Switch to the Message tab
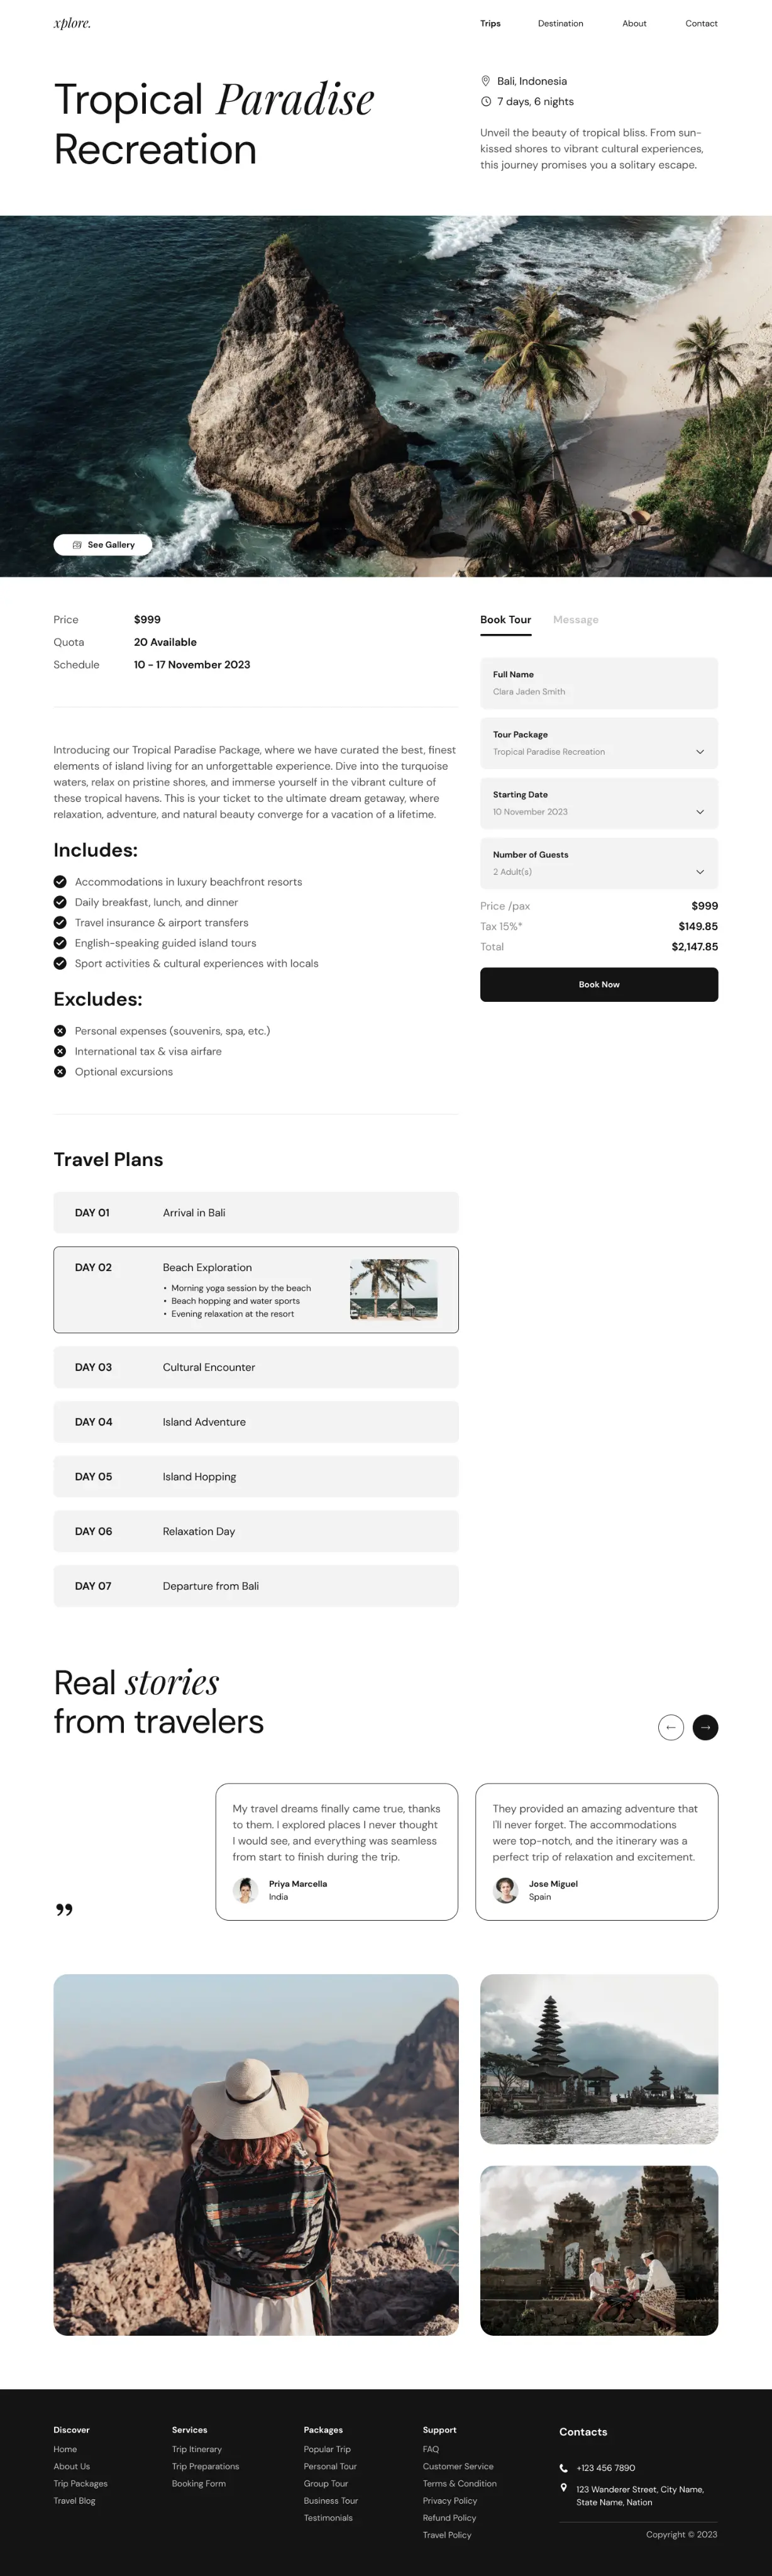 point(576,620)
